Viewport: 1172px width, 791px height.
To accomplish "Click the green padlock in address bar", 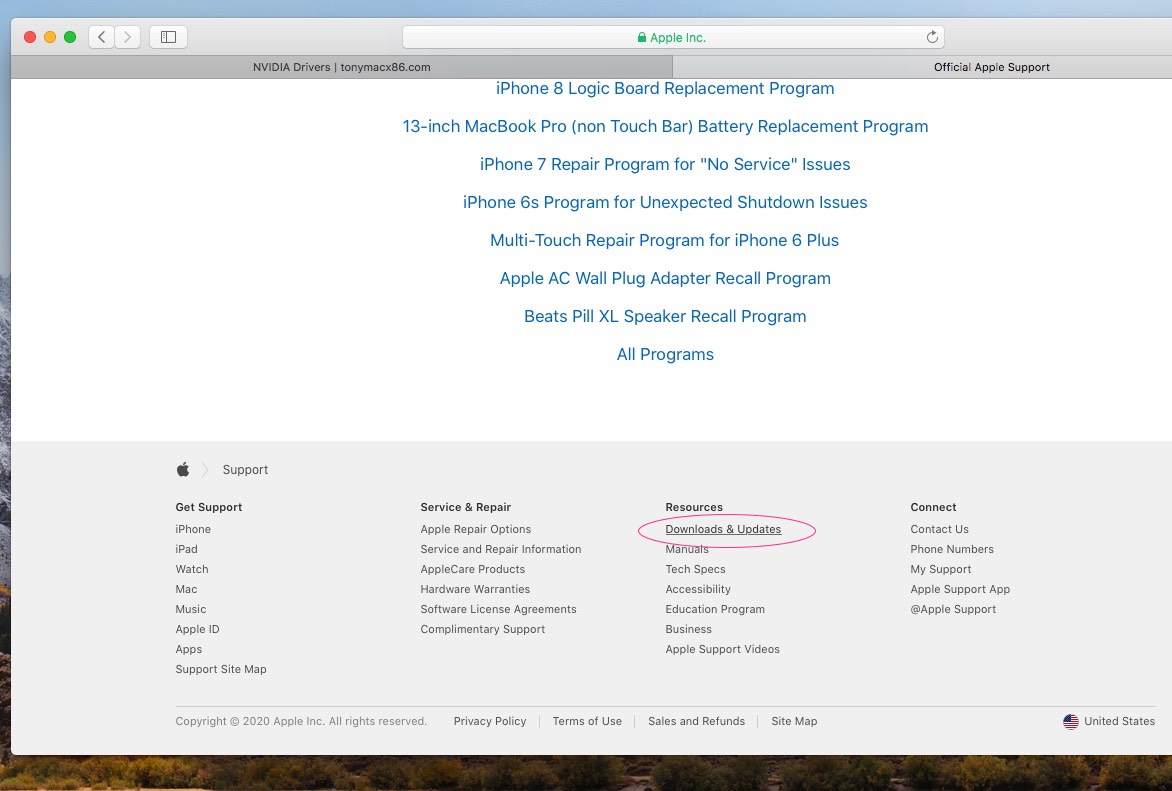I will (x=641, y=37).
